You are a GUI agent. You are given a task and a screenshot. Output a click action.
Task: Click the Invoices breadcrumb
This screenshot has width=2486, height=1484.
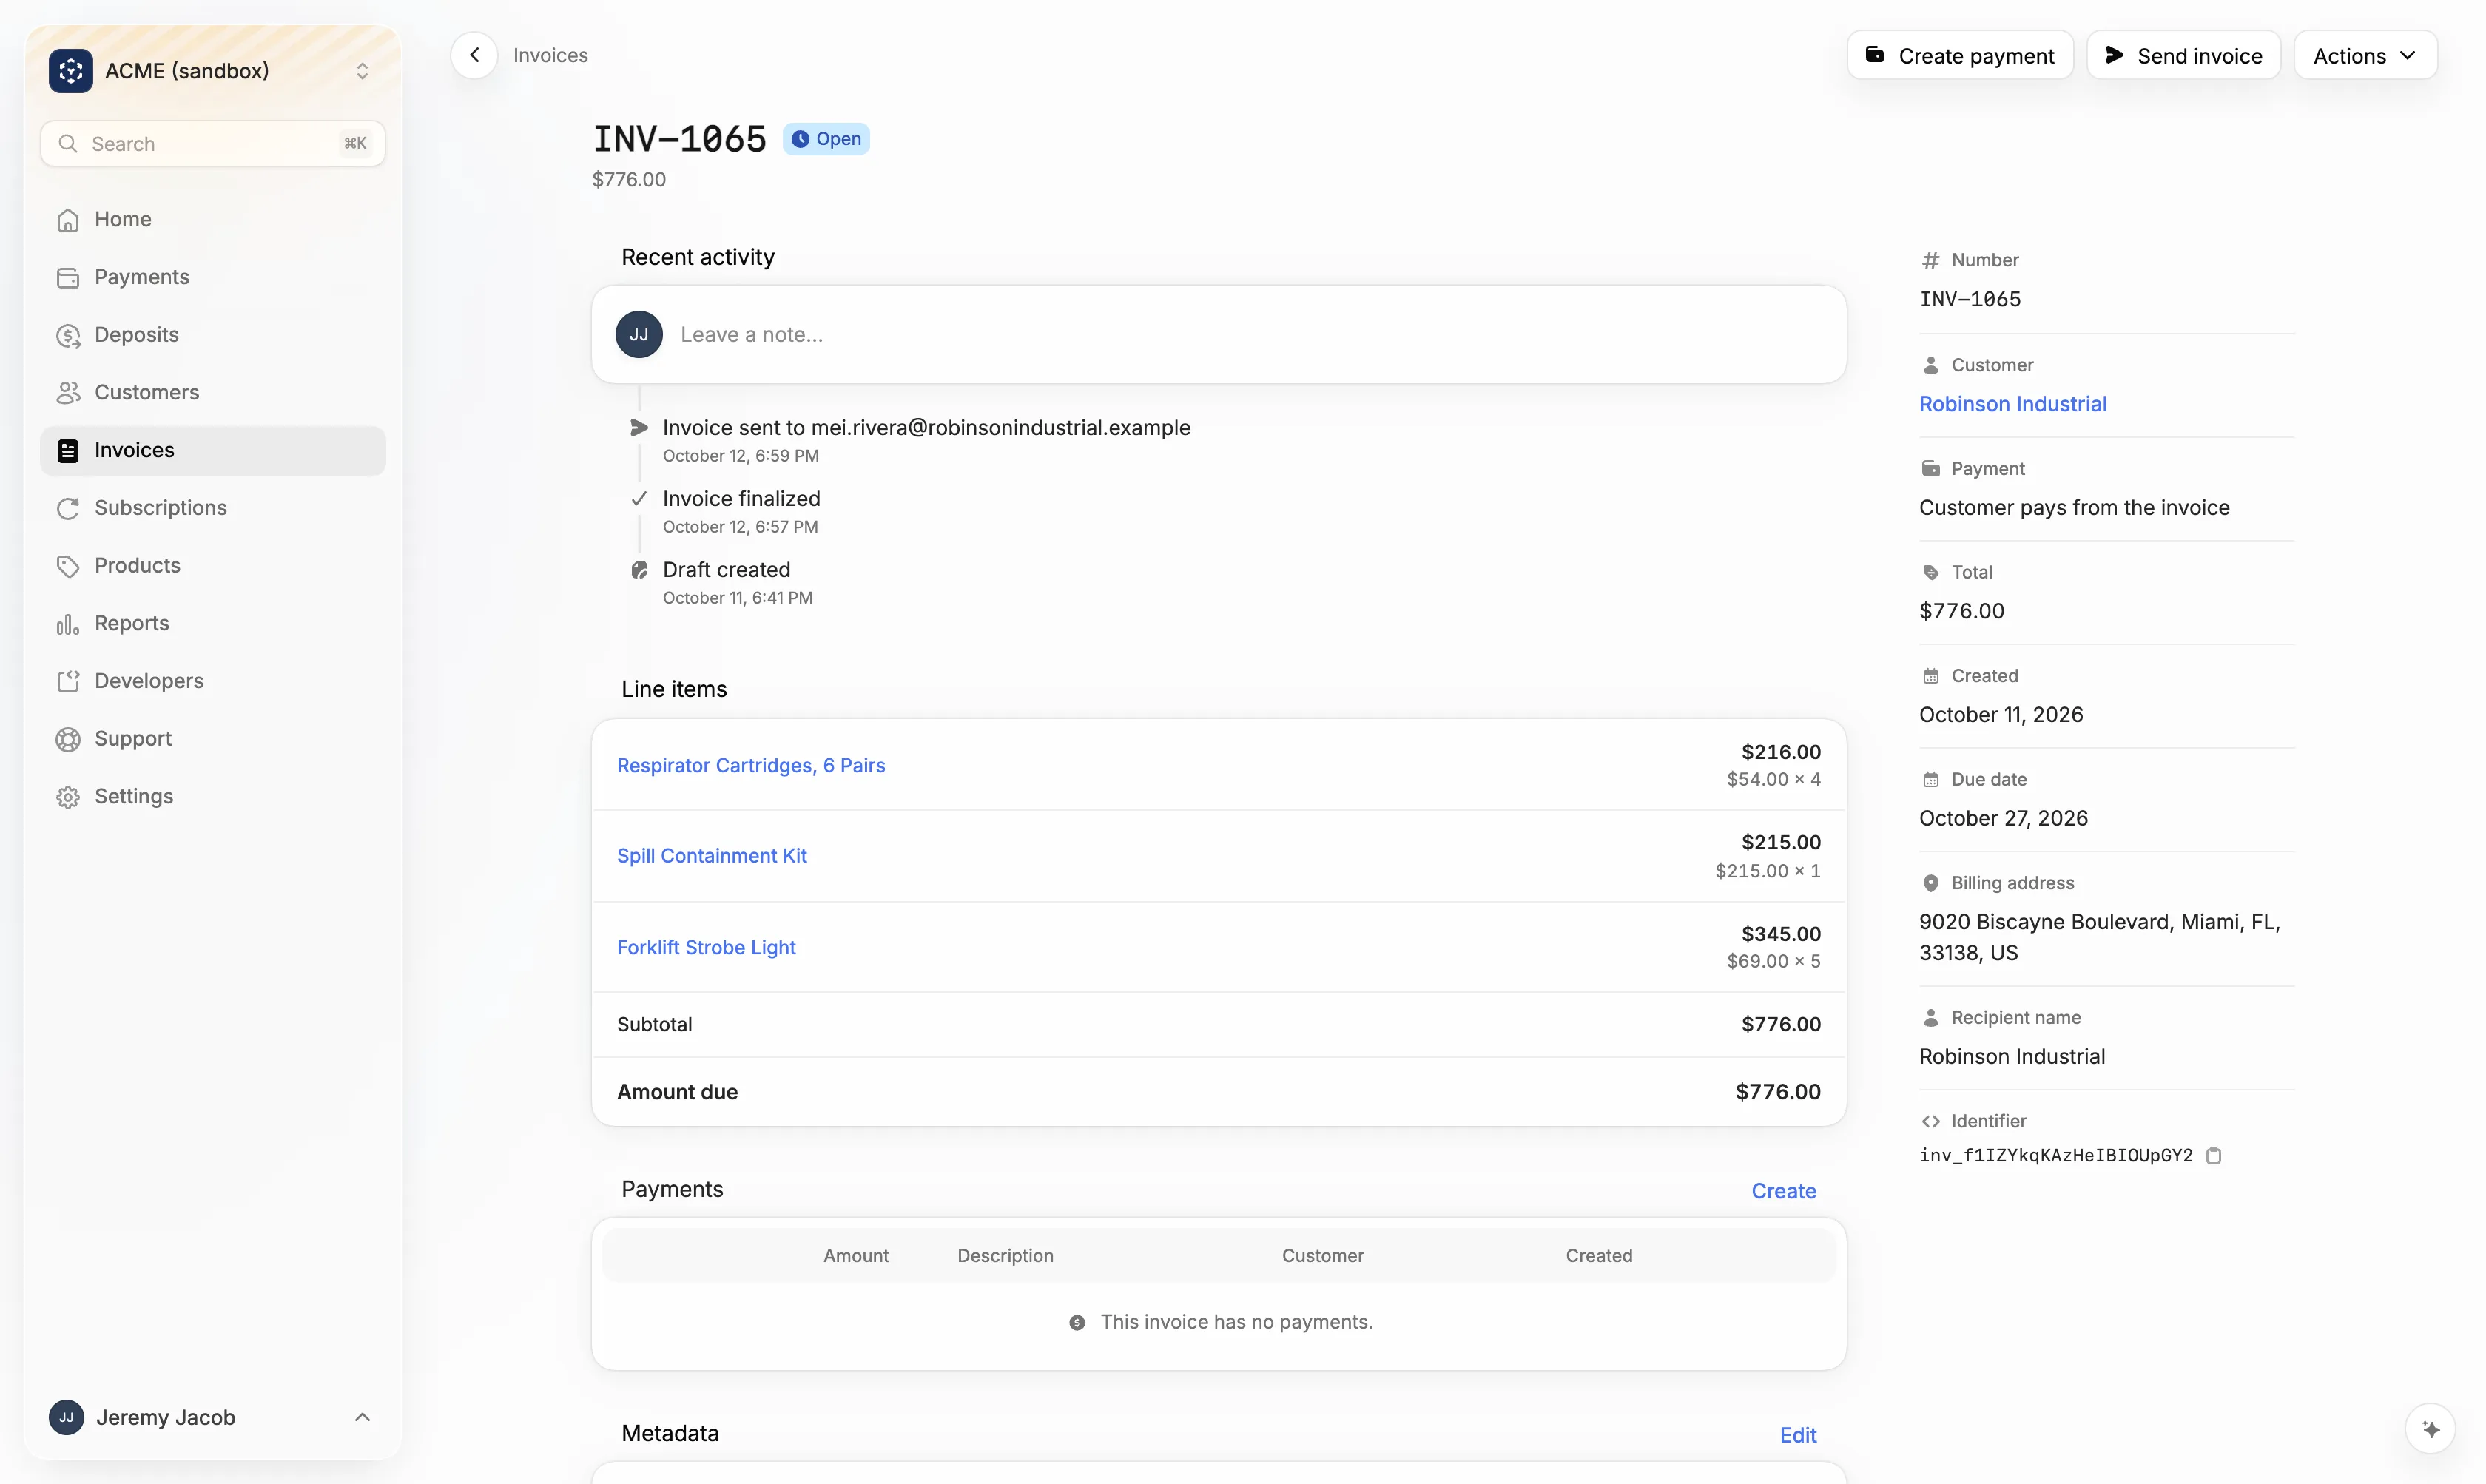pyautogui.click(x=550, y=55)
